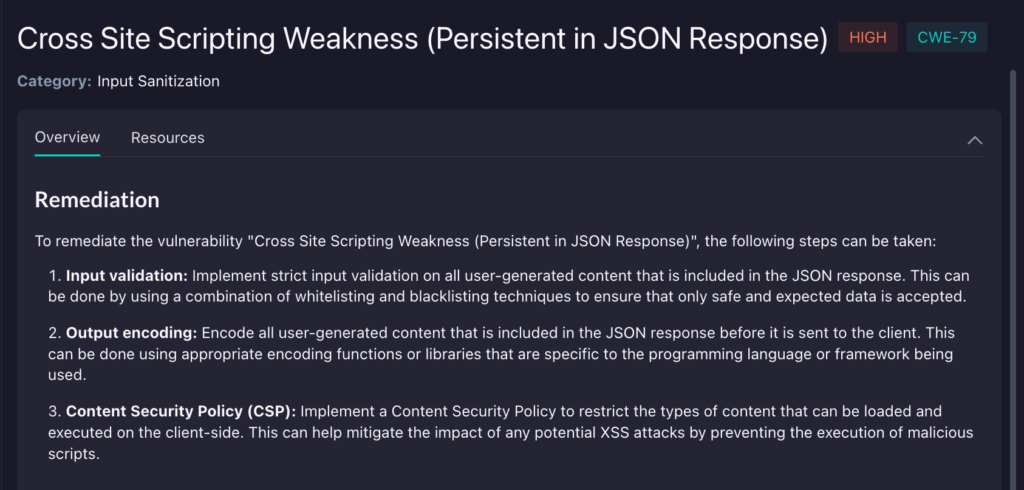Click the HIGH severity badge
Screen dimensions: 1024x490
867,38
